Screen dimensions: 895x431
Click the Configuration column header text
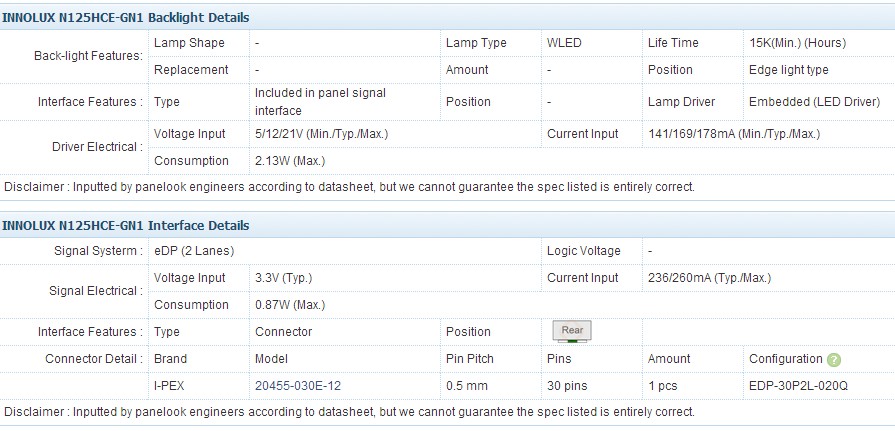(786, 359)
